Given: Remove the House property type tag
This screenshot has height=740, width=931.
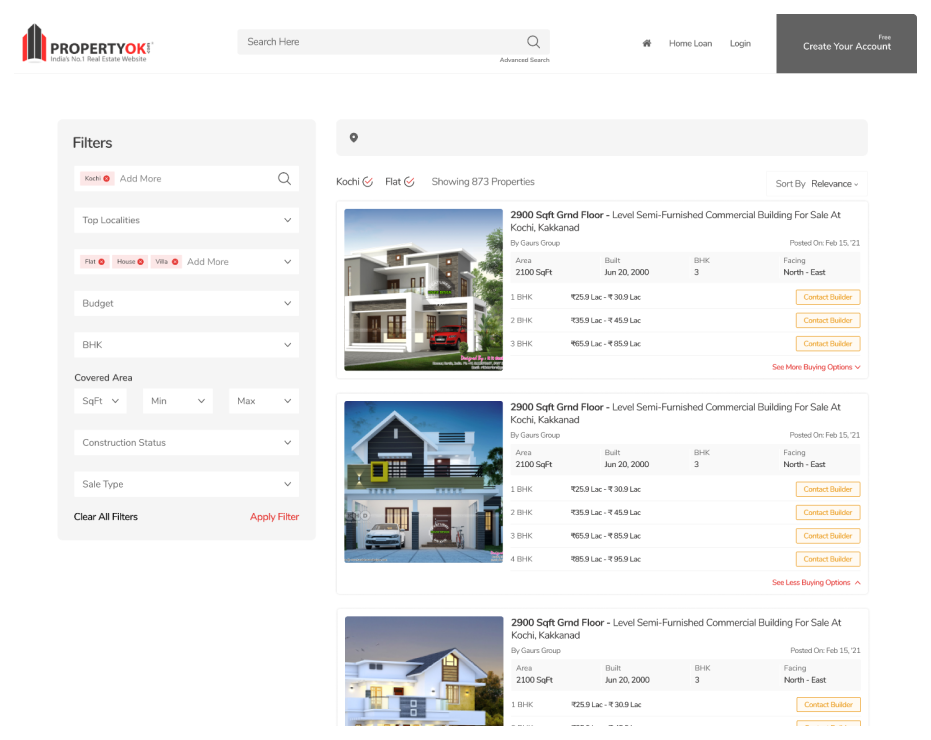Looking at the screenshot, I should click(141, 262).
